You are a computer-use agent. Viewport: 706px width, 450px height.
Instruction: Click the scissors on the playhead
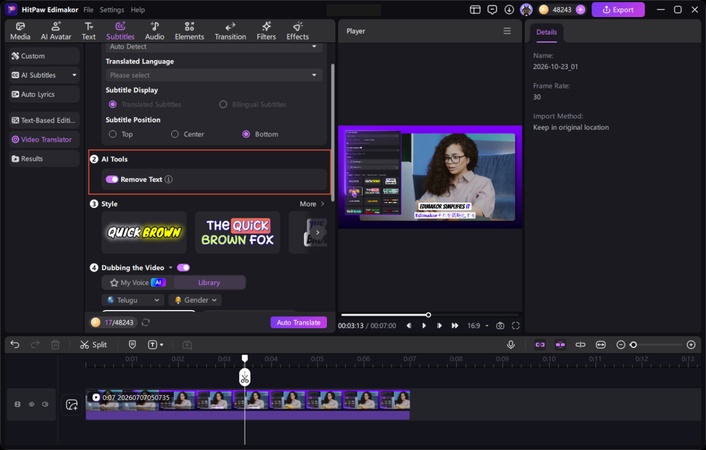tap(244, 377)
